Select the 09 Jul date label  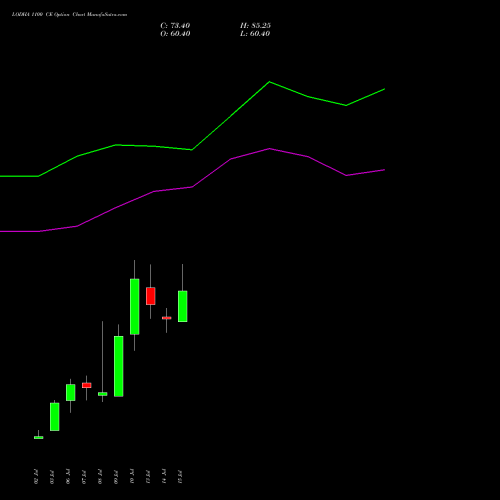click(x=116, y=477)
